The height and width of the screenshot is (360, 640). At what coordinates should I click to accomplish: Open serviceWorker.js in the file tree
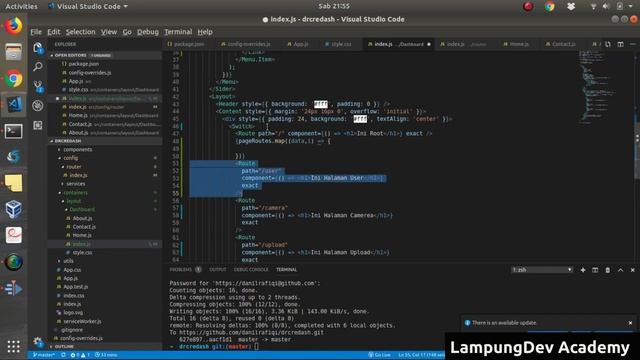pyautogui.click(x=82, y=321)
